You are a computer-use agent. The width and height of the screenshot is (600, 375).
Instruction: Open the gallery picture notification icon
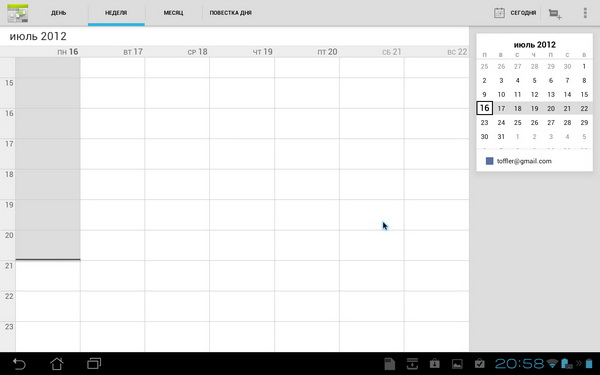click(457, 364)
